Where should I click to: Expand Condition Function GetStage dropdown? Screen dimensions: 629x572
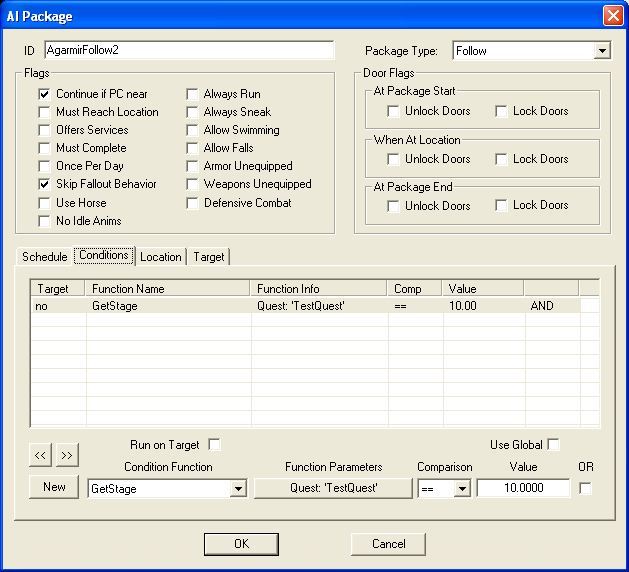tap(238, 489)
